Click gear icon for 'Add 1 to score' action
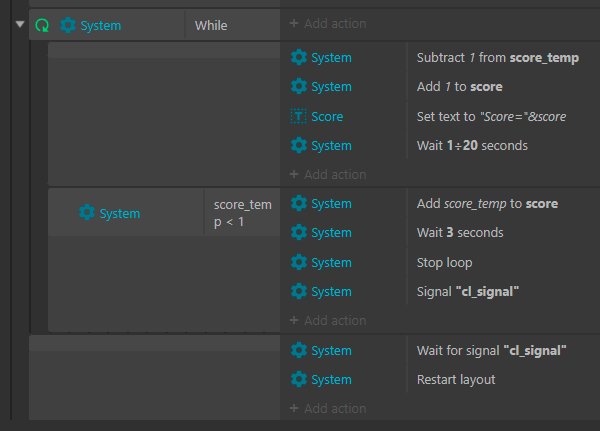Image resolution: width=600 pixels, height=431 pixels. pos(298,87)
